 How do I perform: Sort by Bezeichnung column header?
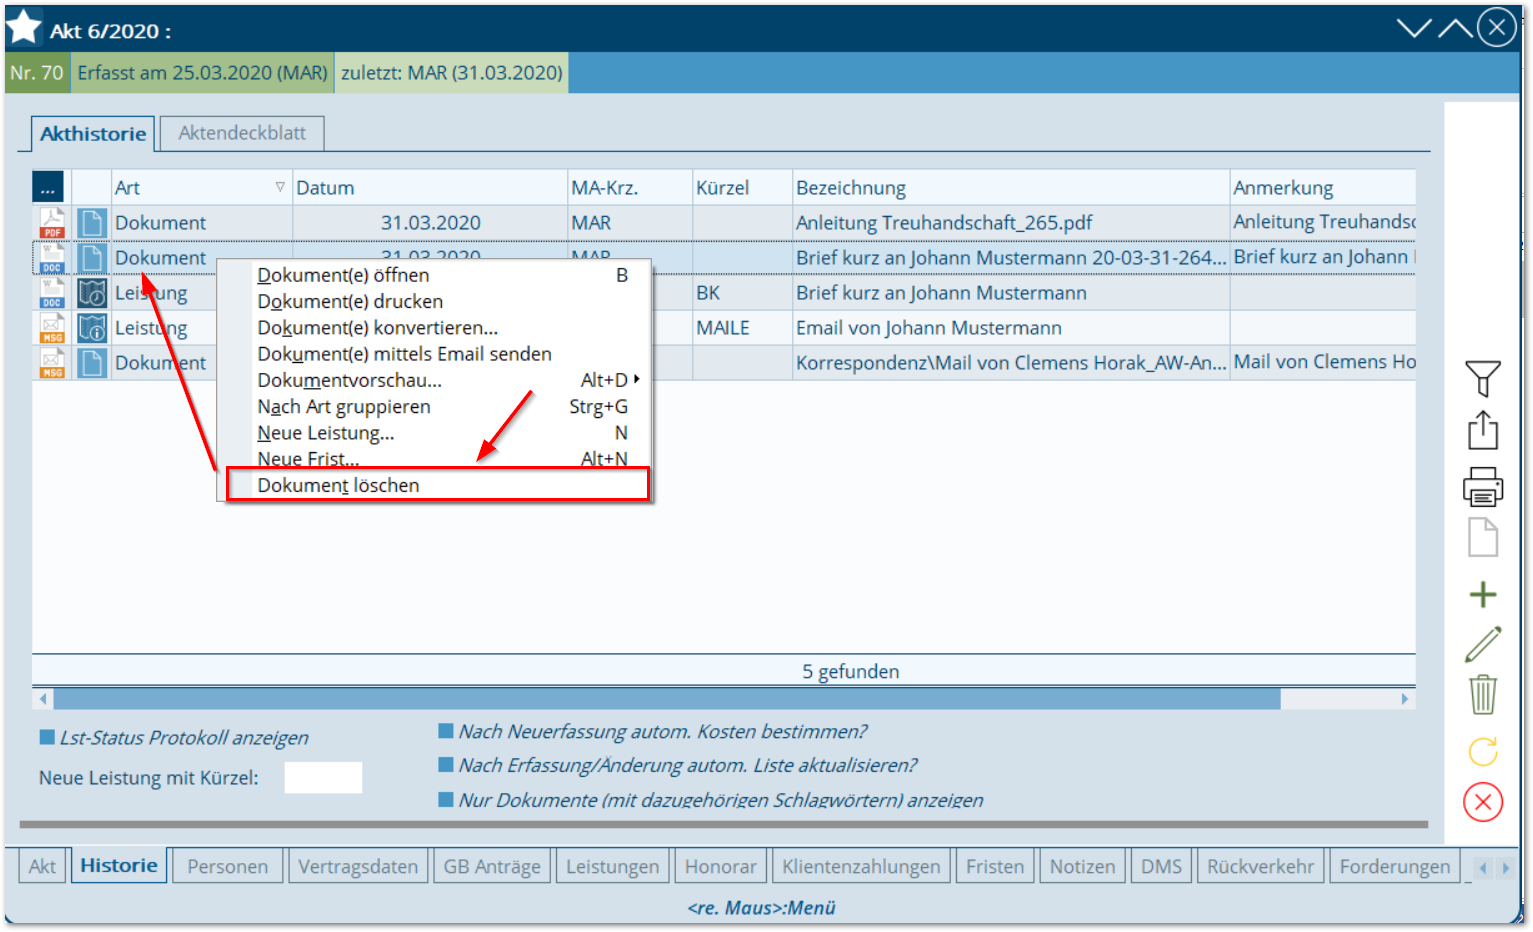point(1011,187)
